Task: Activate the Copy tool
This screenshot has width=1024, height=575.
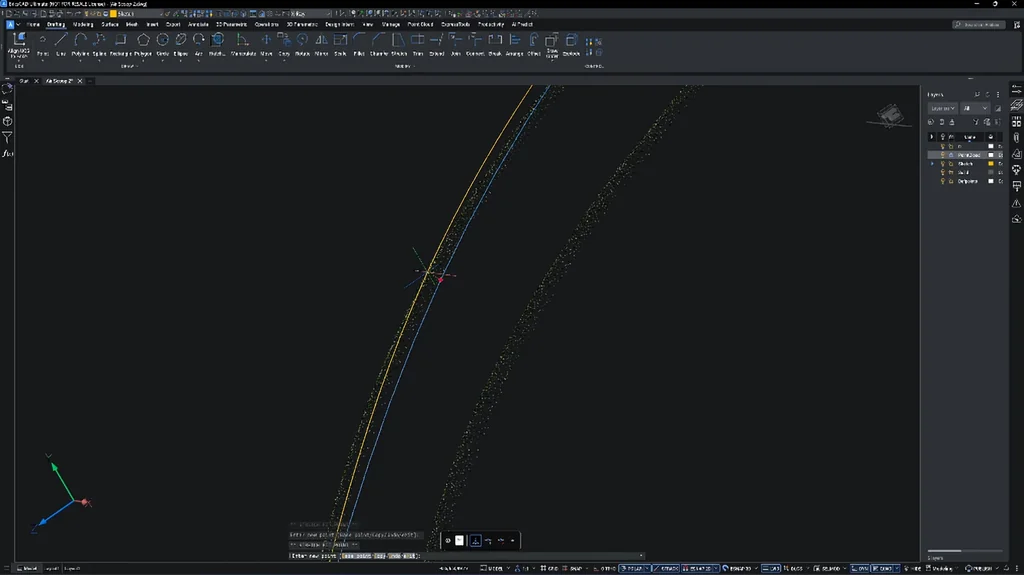Action: point(284,44)
